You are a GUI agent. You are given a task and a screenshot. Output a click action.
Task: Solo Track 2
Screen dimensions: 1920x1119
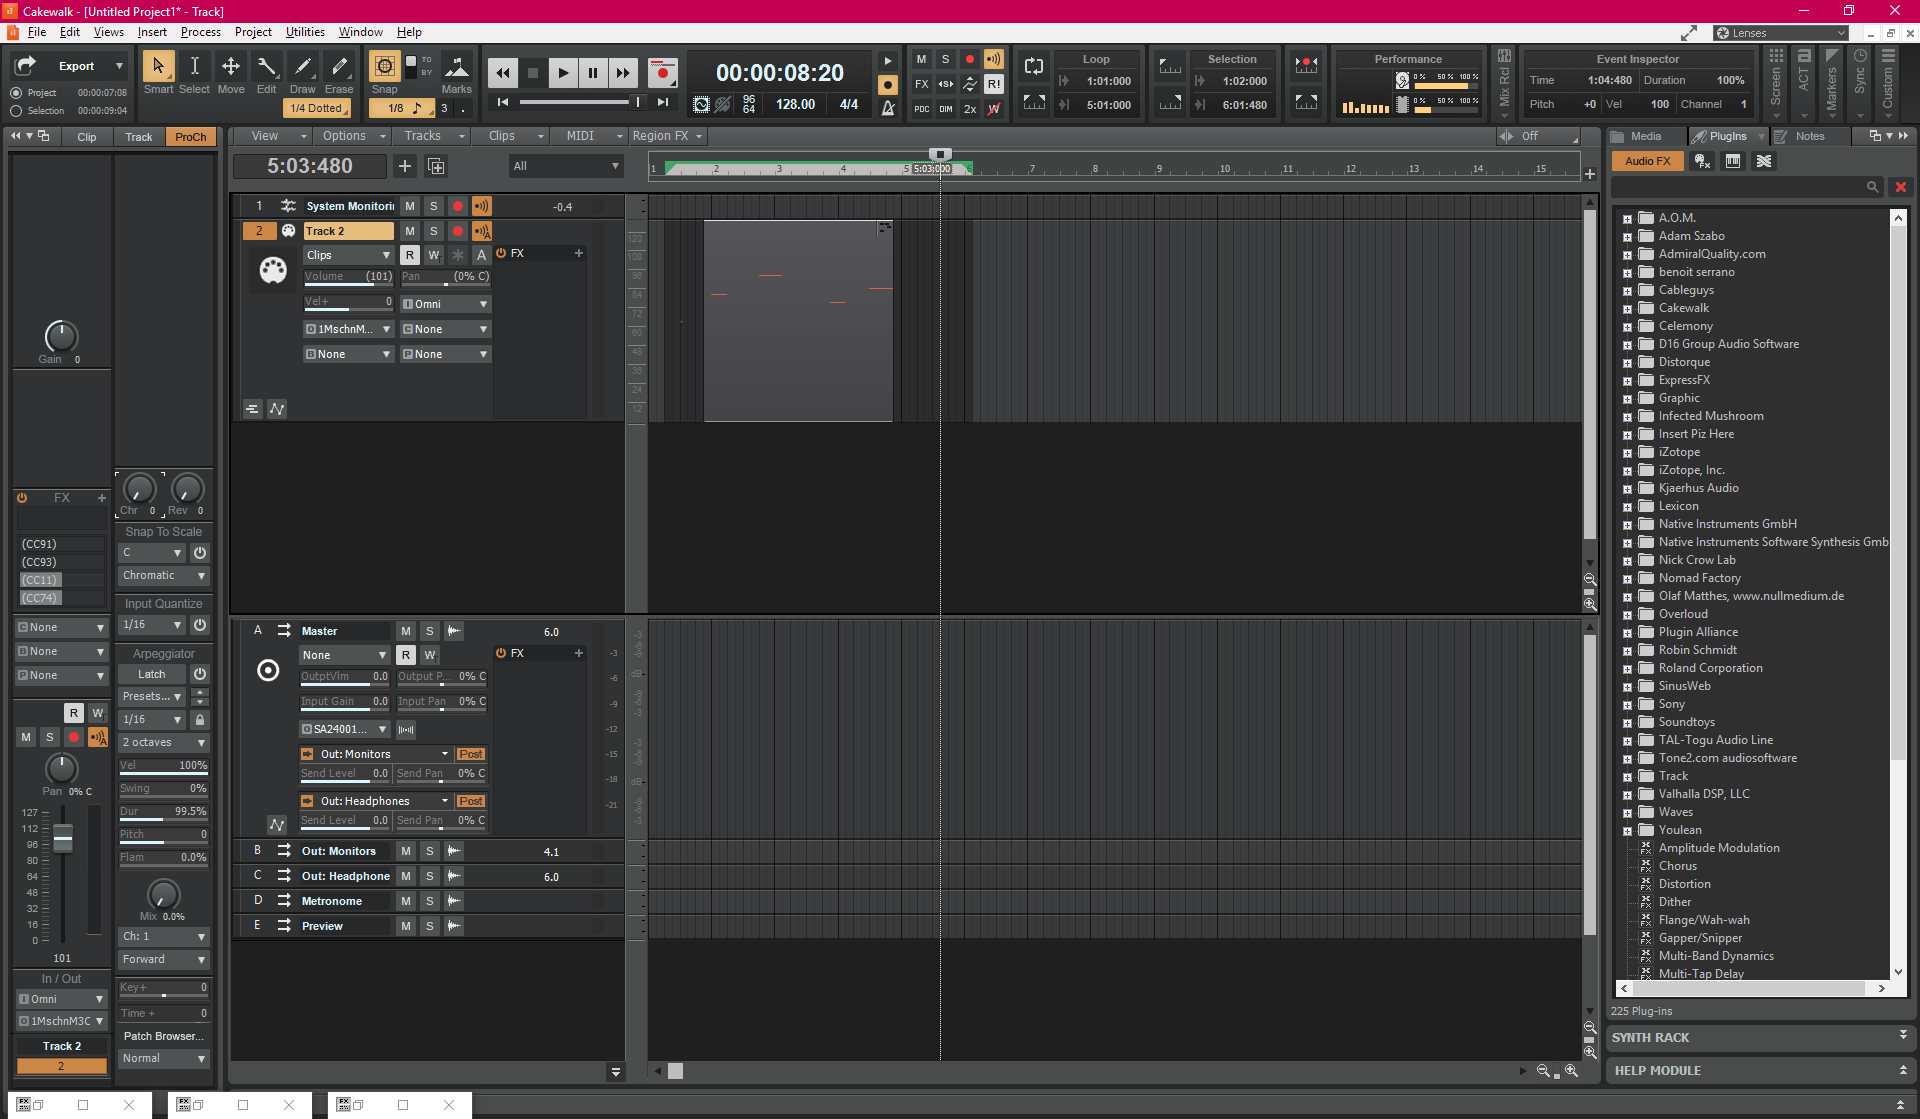pyautogui.click(x=434, y=231)
